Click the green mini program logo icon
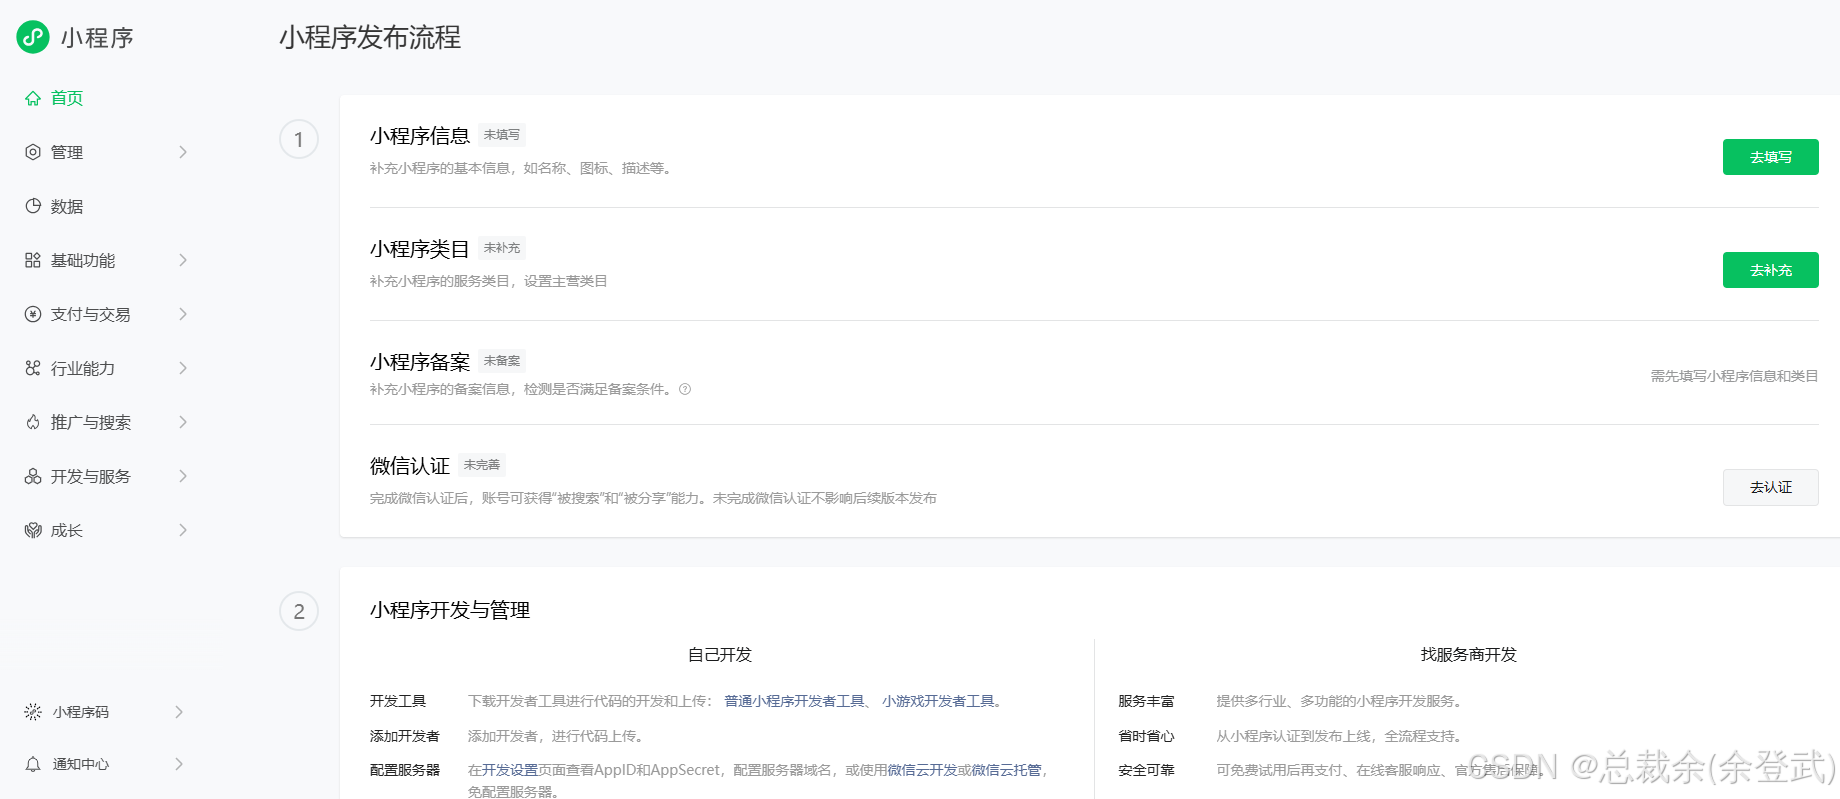 tap(33, 37)
